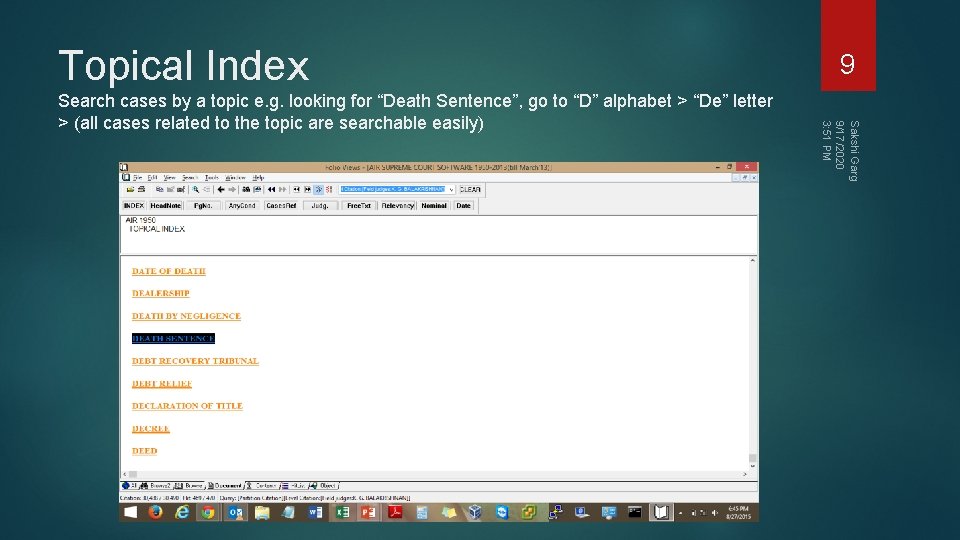960x540 pixels.
Task: Switch to the Object bottom tab
Action: [323, 486]
